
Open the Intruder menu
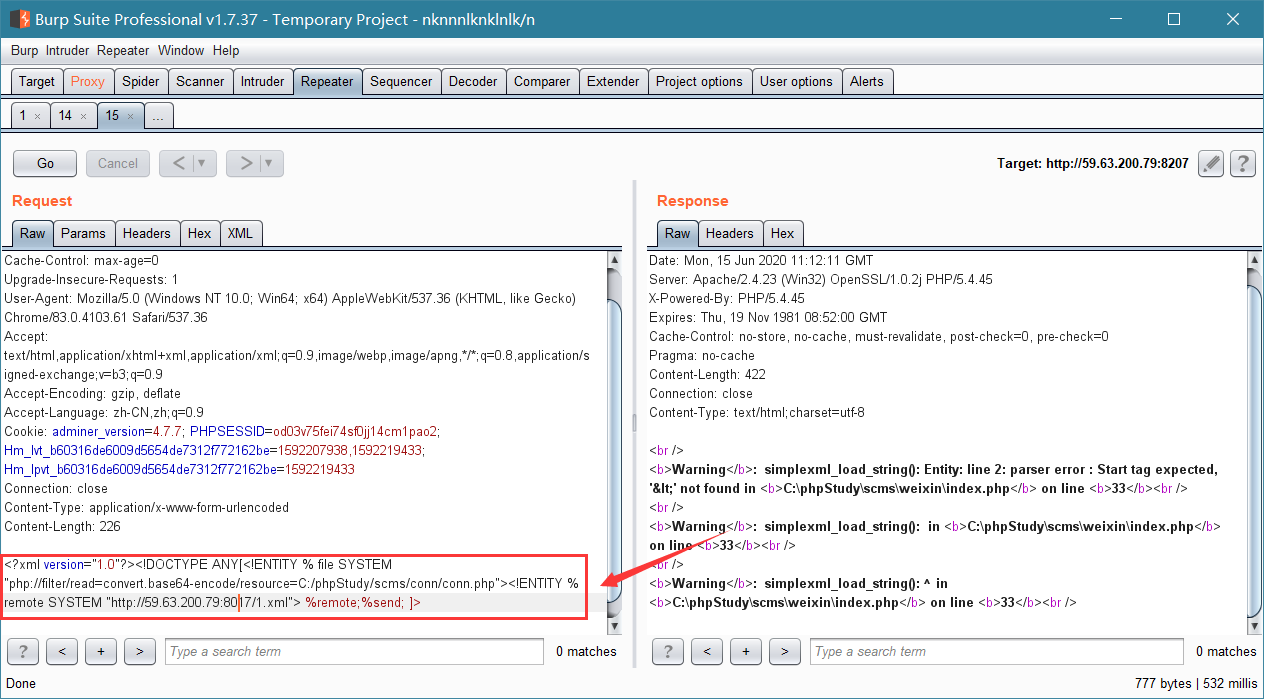pos(67,50)
